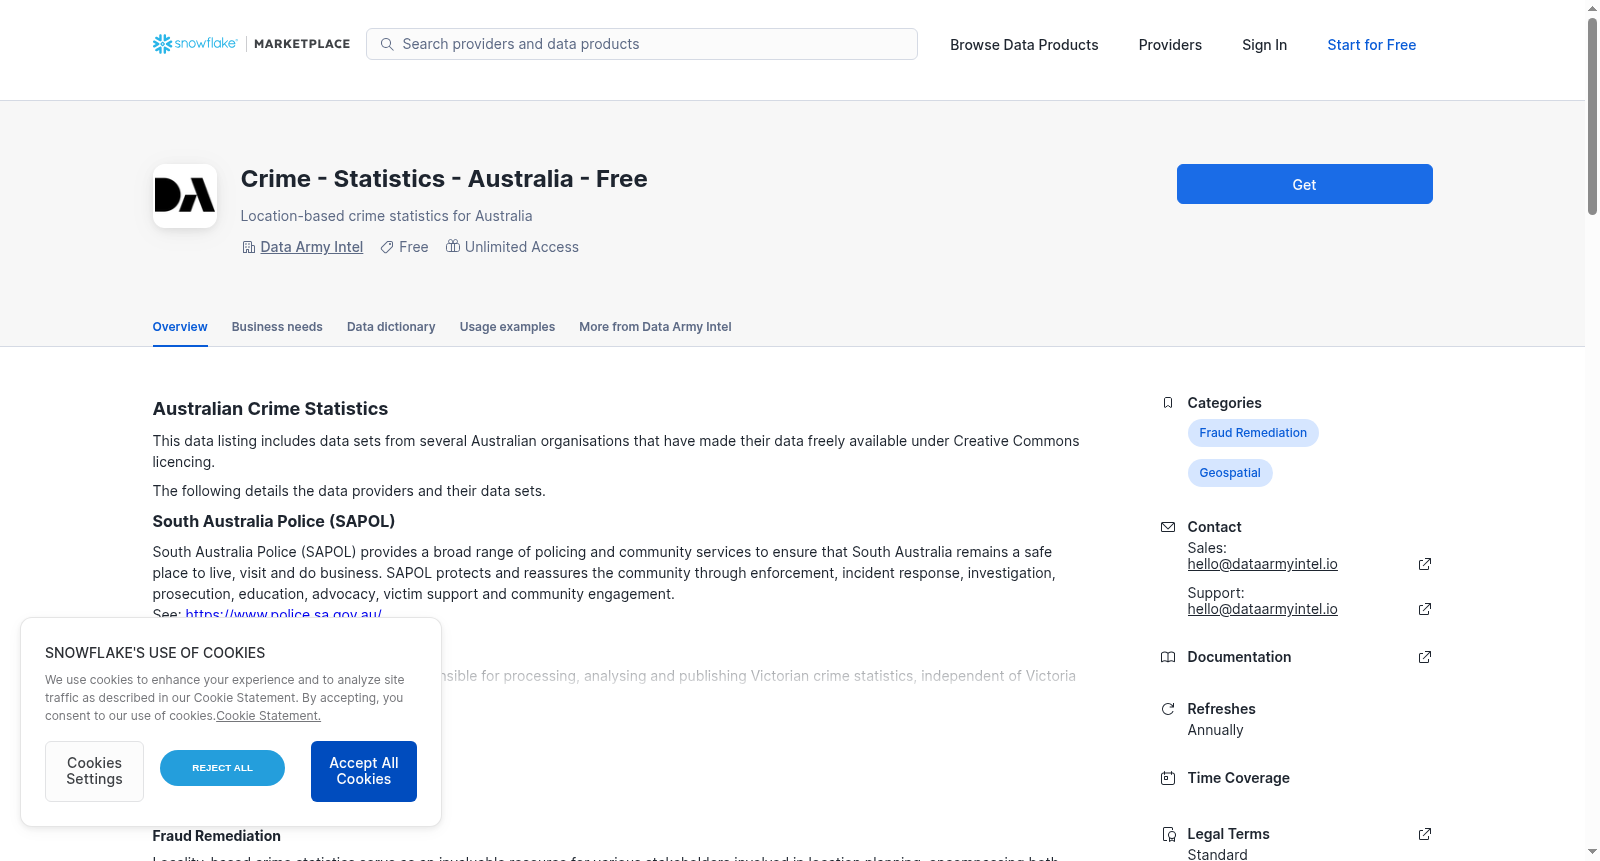Click the Fraud Remediation section heading
This screenshot has width=1600, height=861.
pyautogui.click(x=217, y=836)
